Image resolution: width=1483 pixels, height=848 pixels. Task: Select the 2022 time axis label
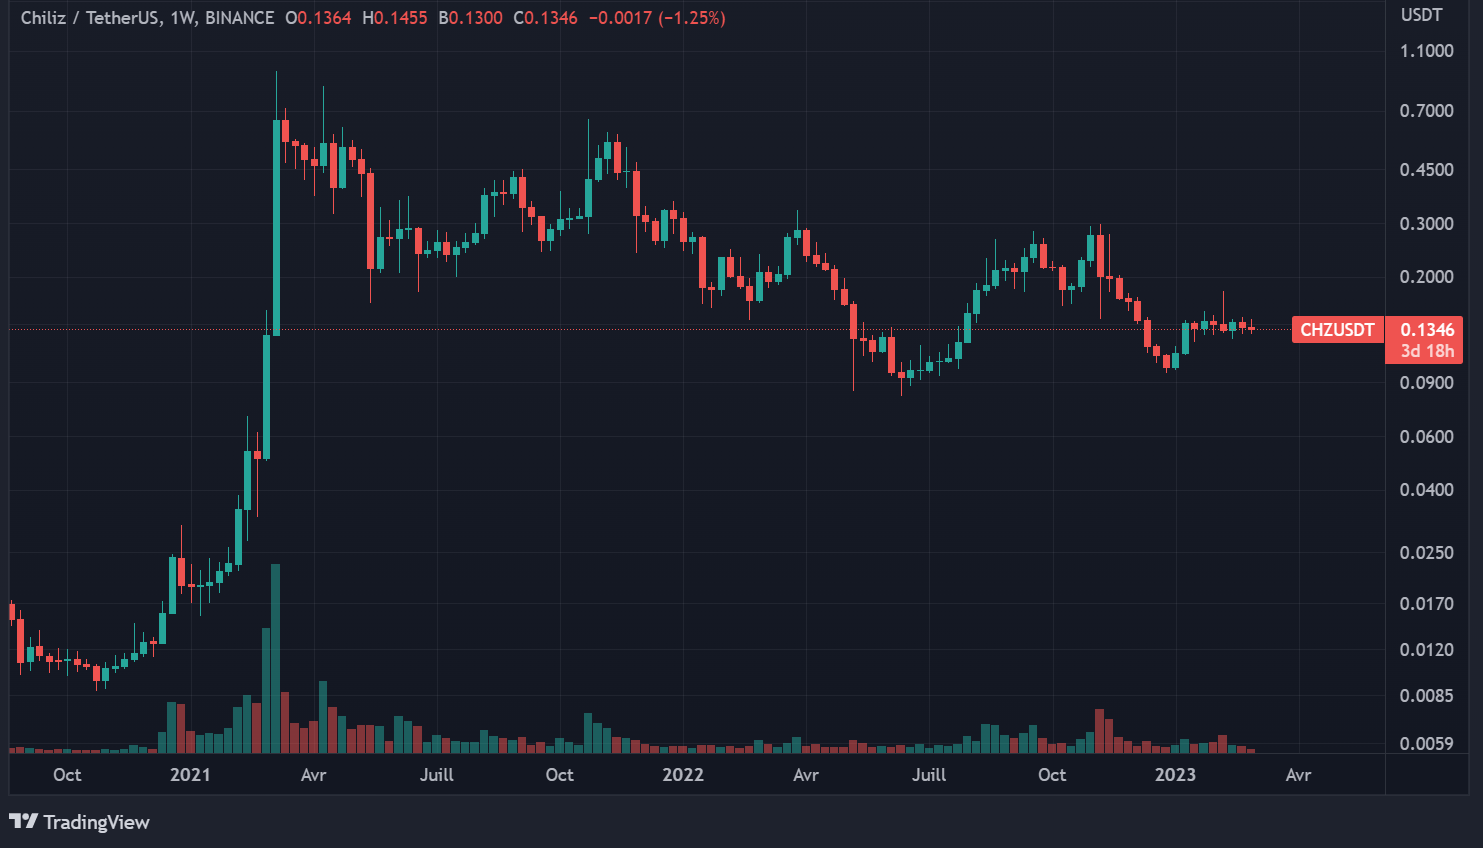tap(683, 775)
